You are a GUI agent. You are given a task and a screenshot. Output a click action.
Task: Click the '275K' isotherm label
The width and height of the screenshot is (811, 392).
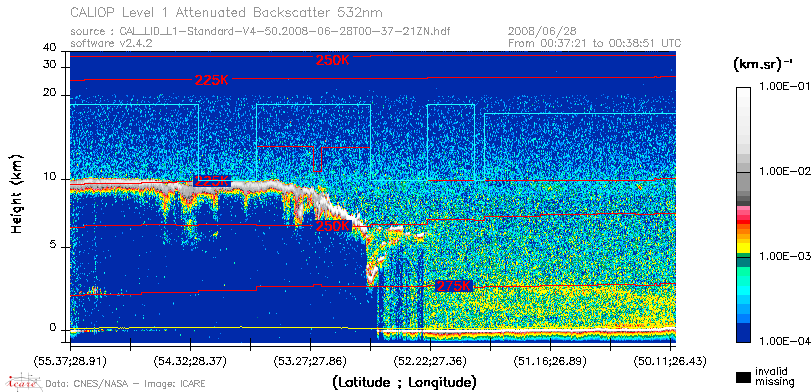tap(454, 286)
